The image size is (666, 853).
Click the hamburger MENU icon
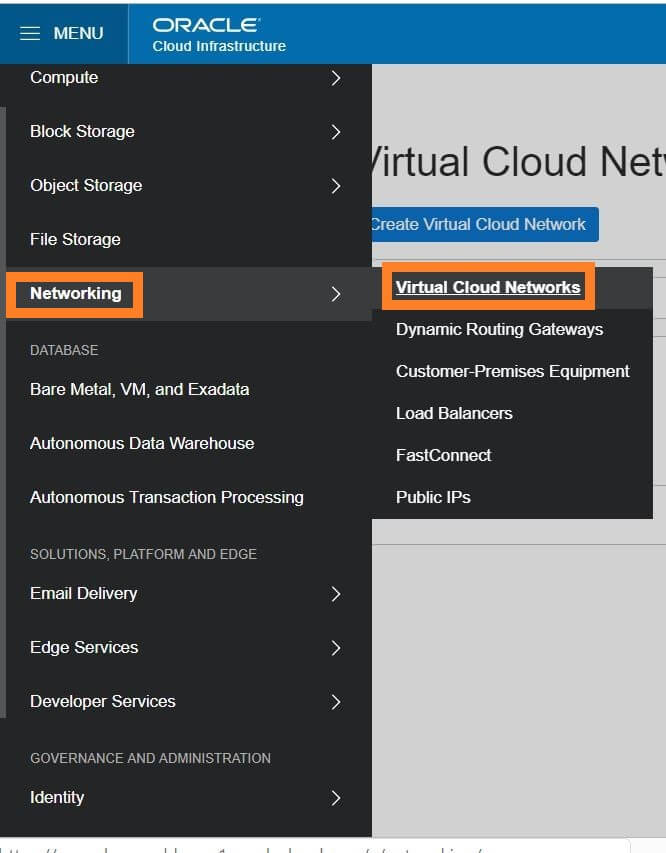click(30, 34)
